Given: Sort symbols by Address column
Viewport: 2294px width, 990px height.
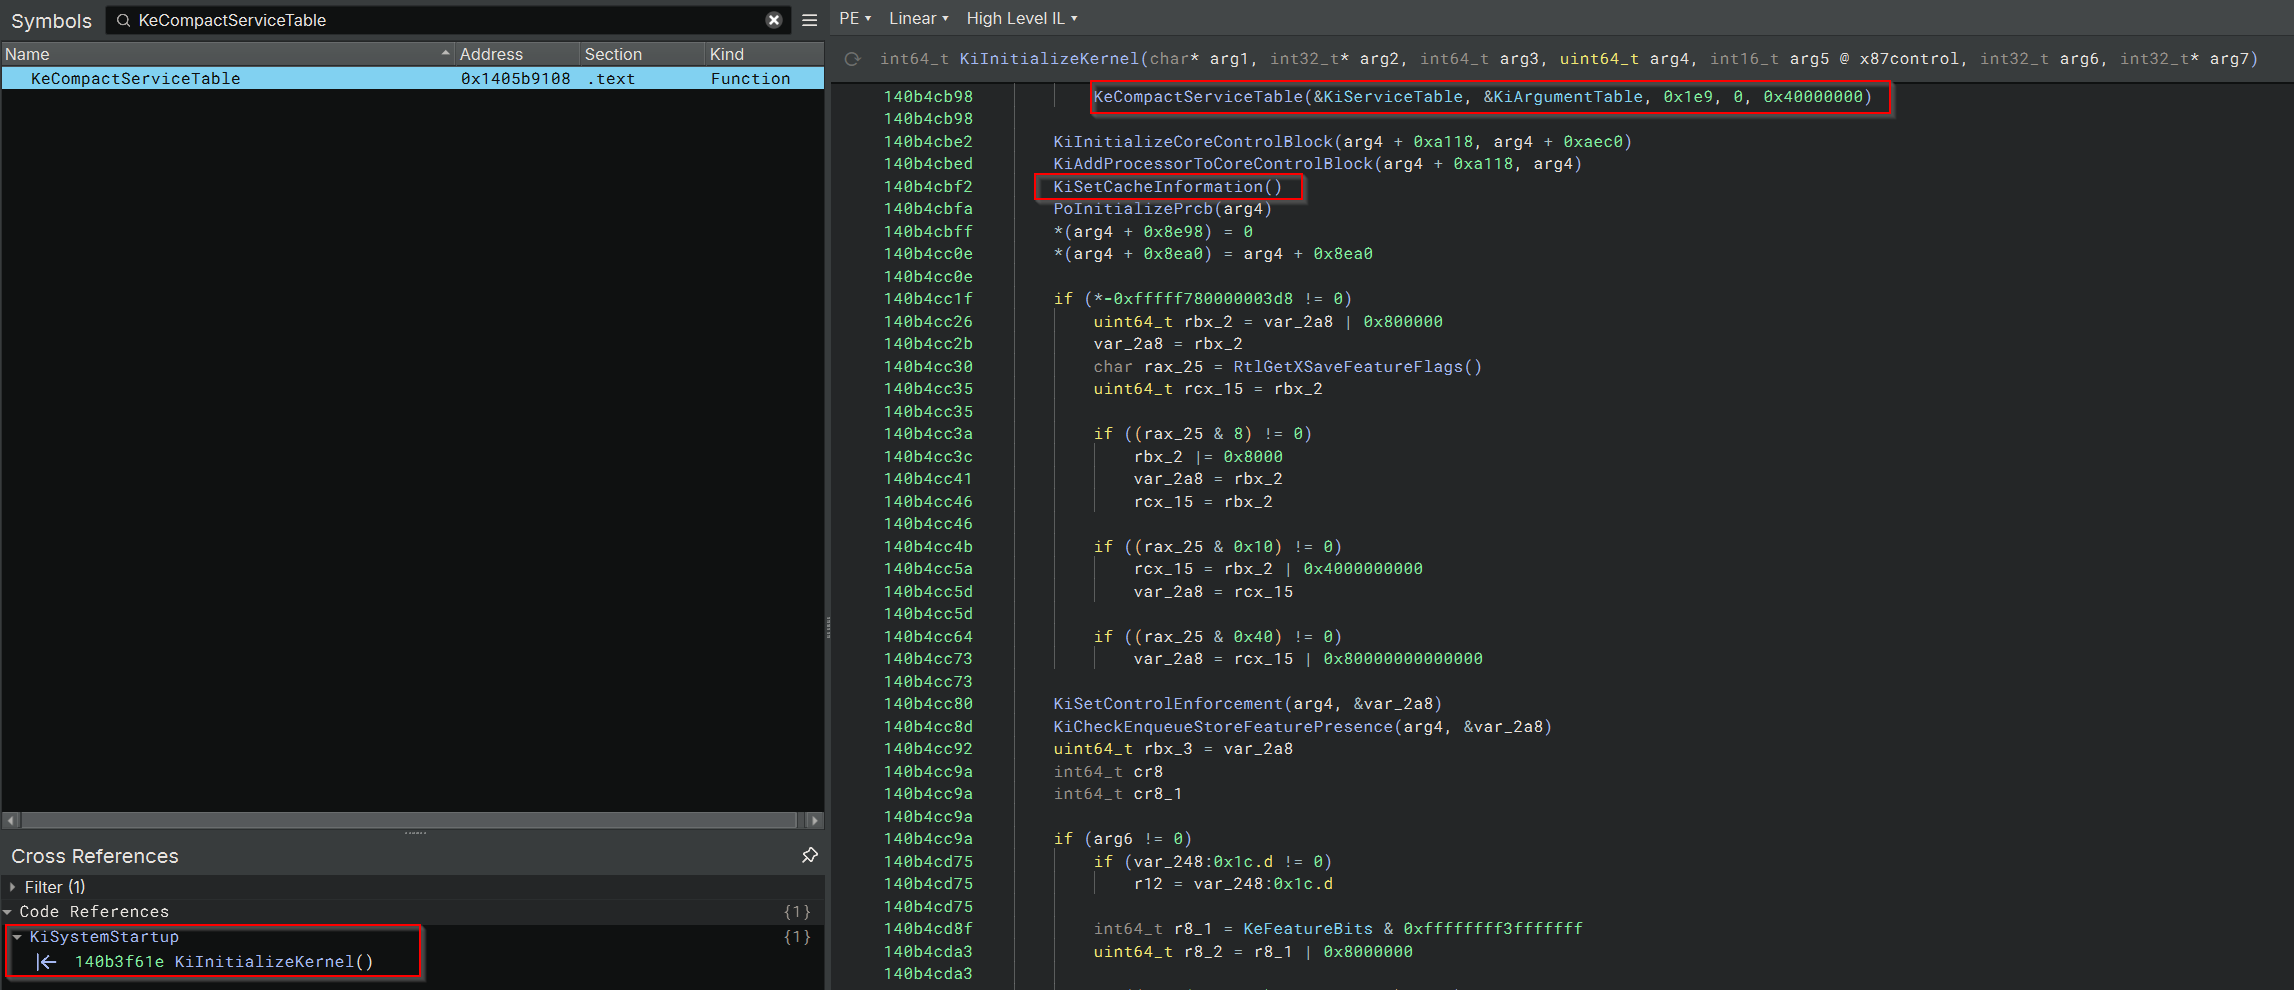Looking at the screenshot, I should click(517, 54).
